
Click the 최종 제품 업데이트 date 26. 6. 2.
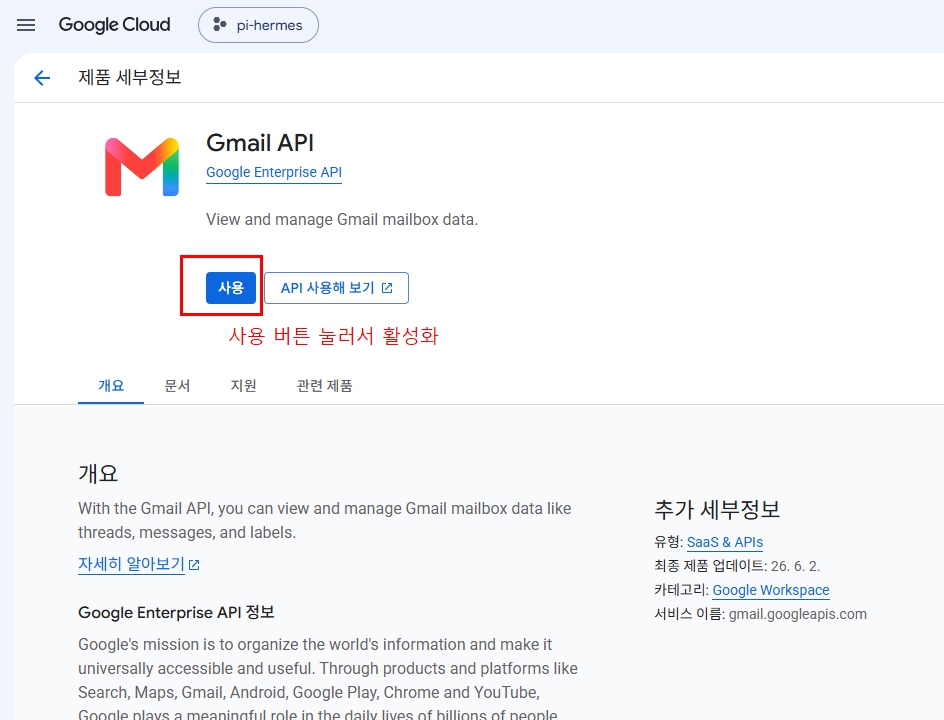pos(795,566)
